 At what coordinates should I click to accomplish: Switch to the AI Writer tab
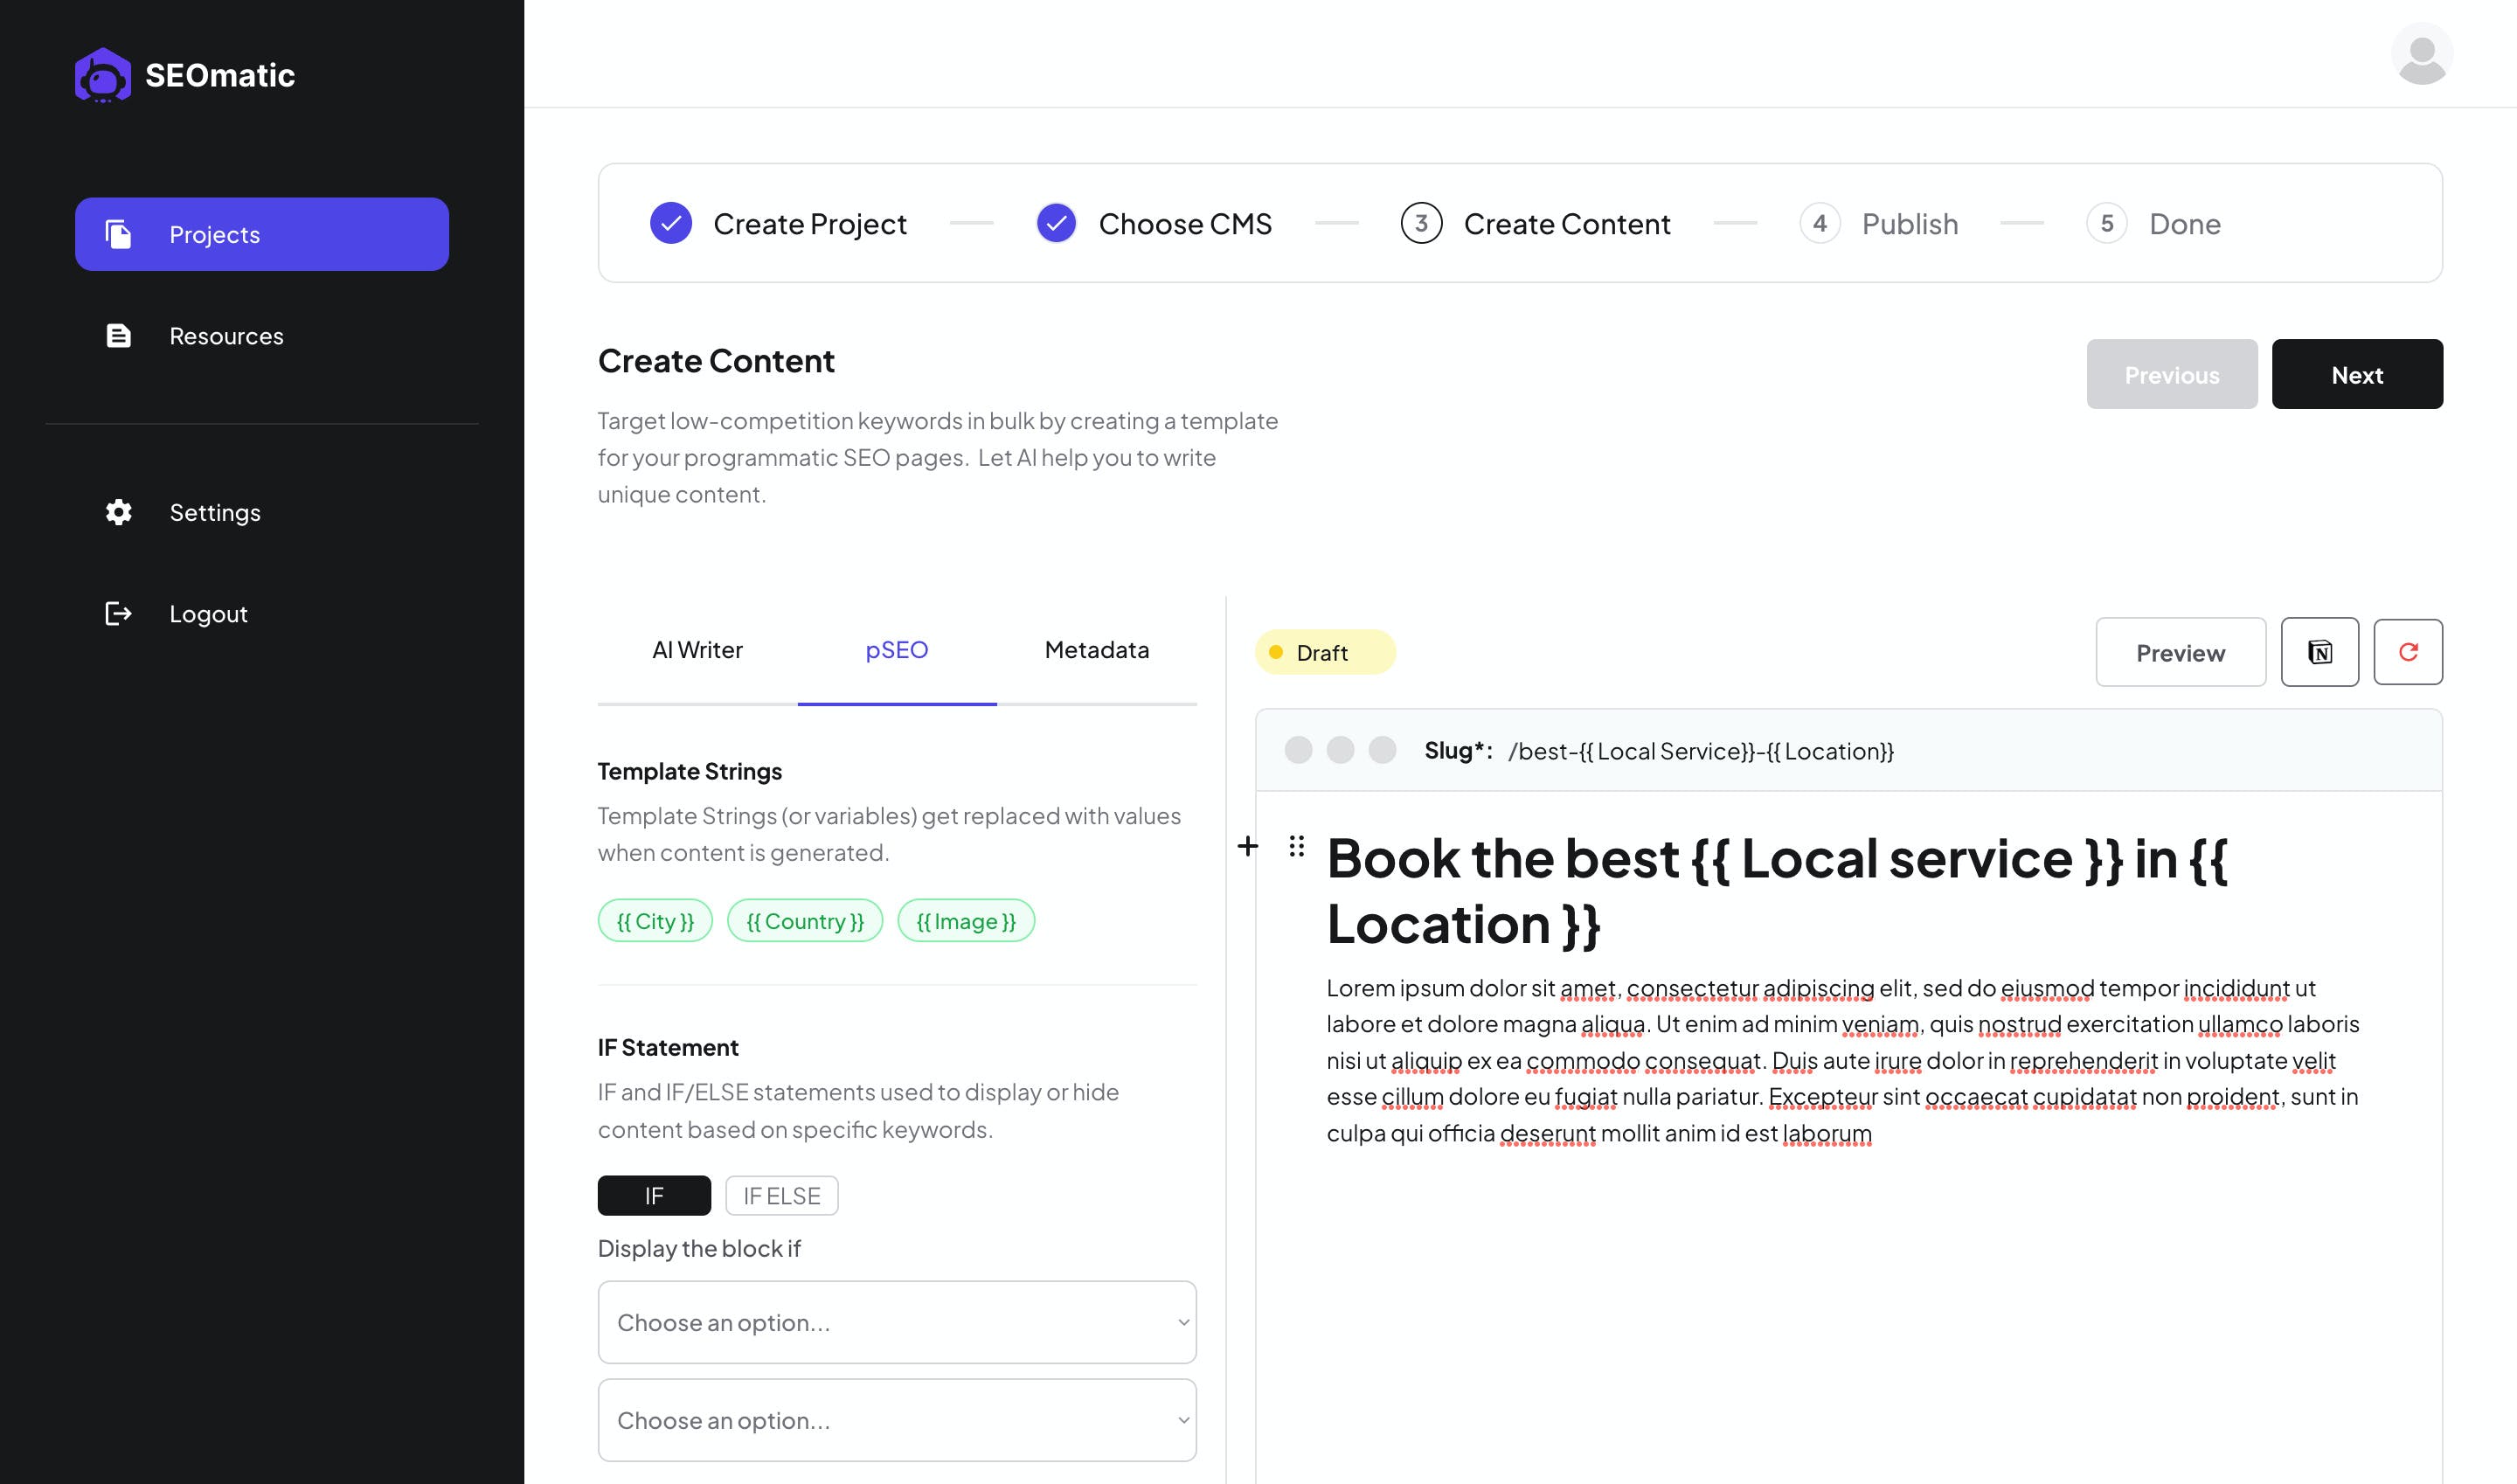(697, 650)
